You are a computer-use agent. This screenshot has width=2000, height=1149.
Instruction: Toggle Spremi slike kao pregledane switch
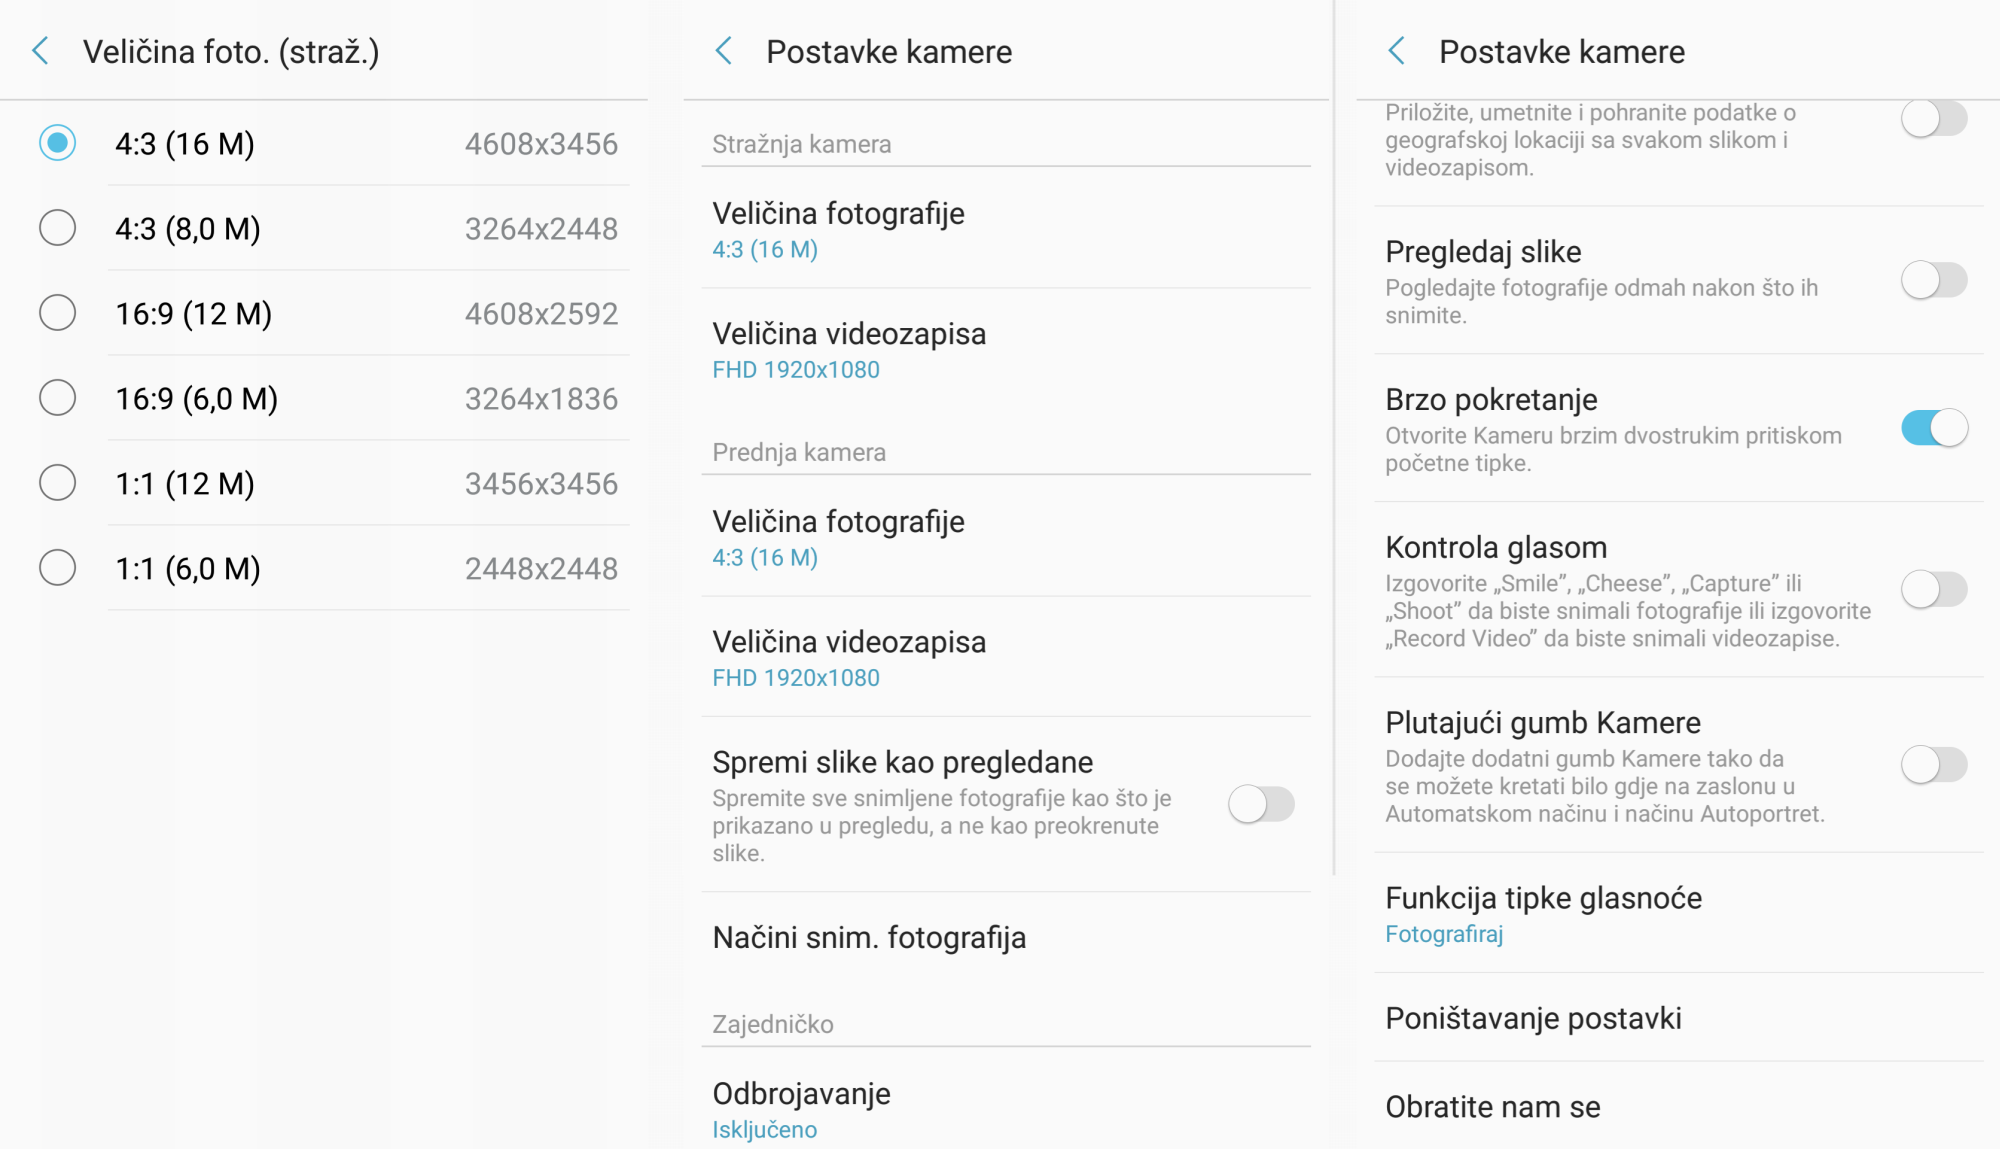coord(1262,804)
